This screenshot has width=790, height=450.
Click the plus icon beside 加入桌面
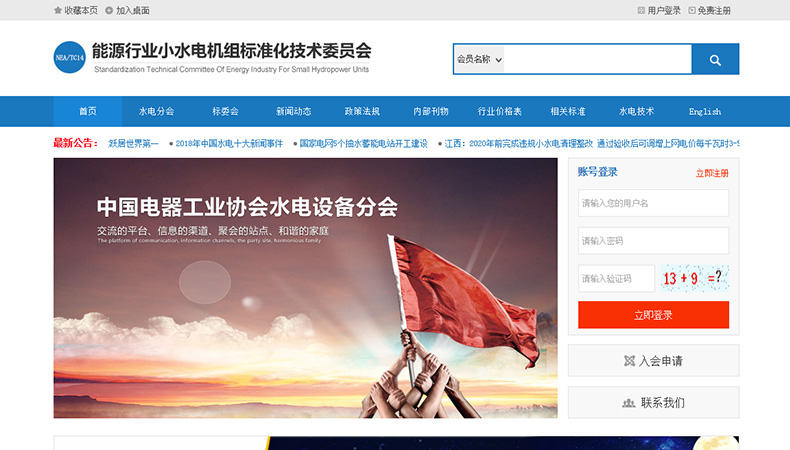coord(109,10)
